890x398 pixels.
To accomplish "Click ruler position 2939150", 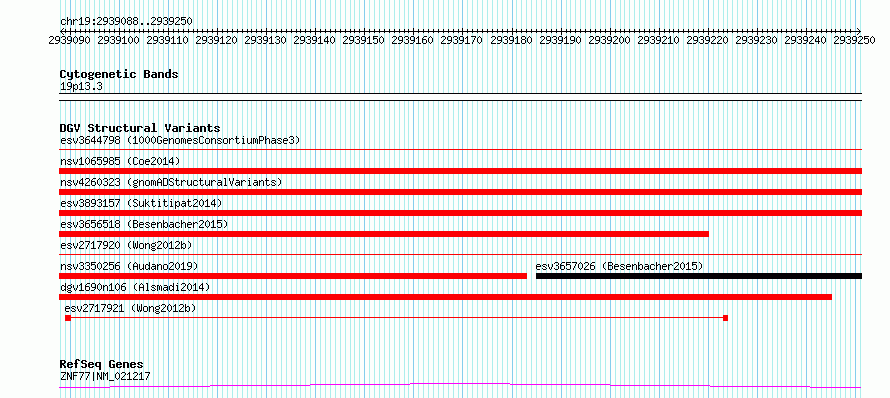I will coord(364,40).
